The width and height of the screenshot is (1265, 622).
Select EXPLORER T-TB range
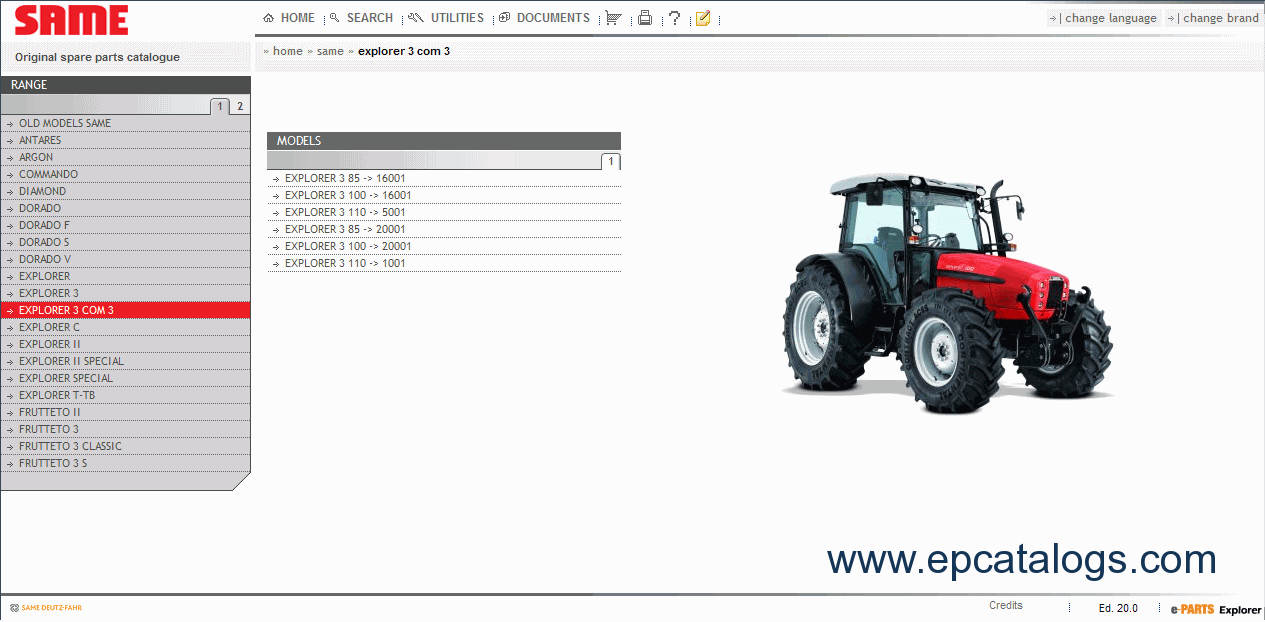[125, 395]
